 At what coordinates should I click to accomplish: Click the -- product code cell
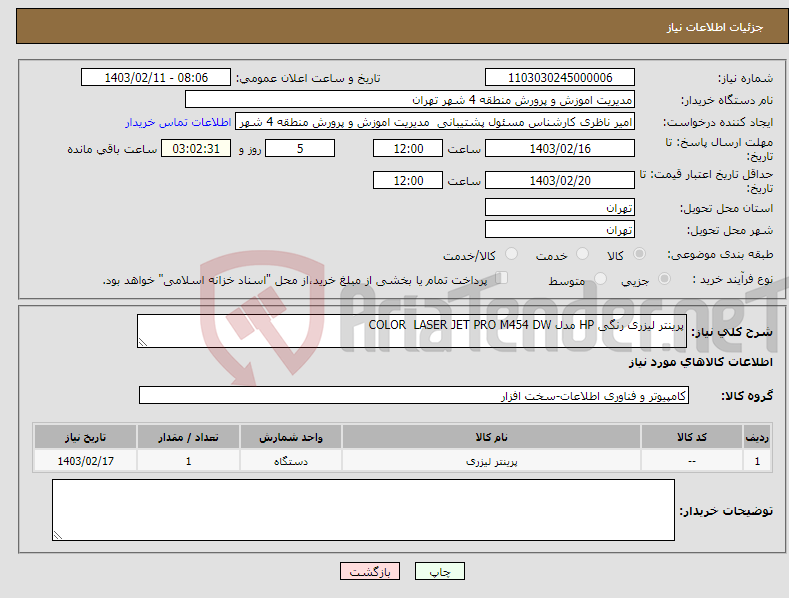click(x=692, y=461)
